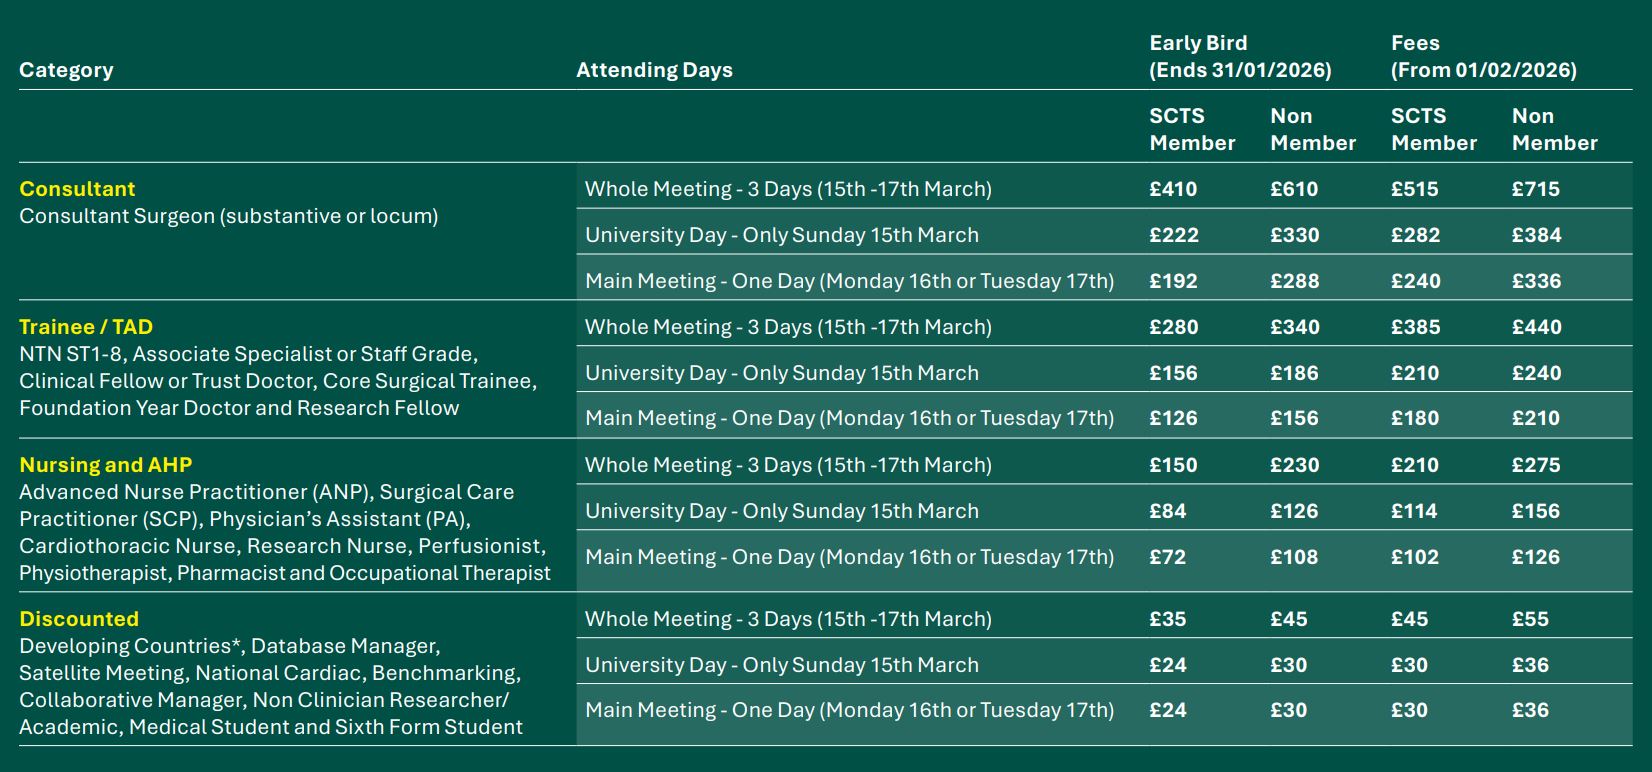Click the Trainee Whole Meeting £280 price
This screenshot has width=1652, height=772.
click(x=1173, y=327)
